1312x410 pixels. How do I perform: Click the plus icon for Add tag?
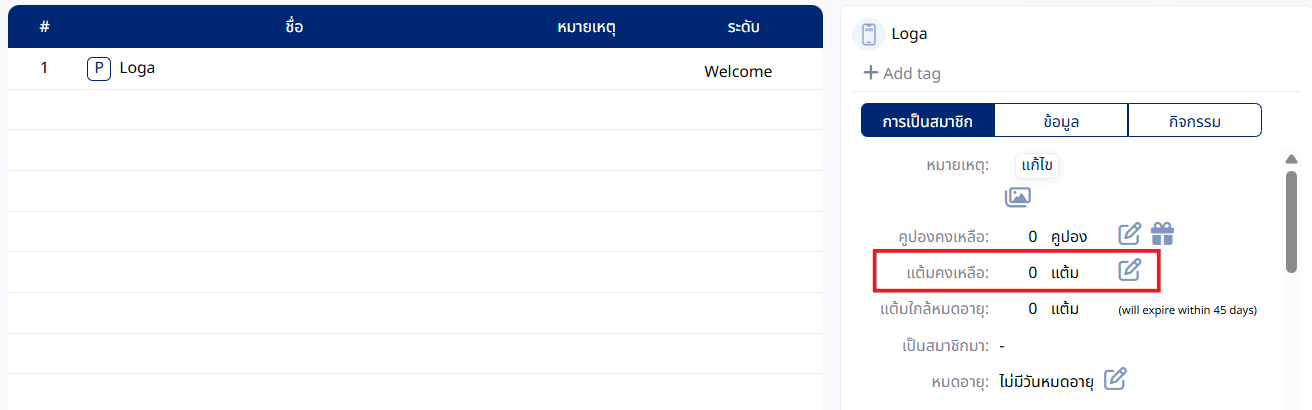[x=871, y=73]
